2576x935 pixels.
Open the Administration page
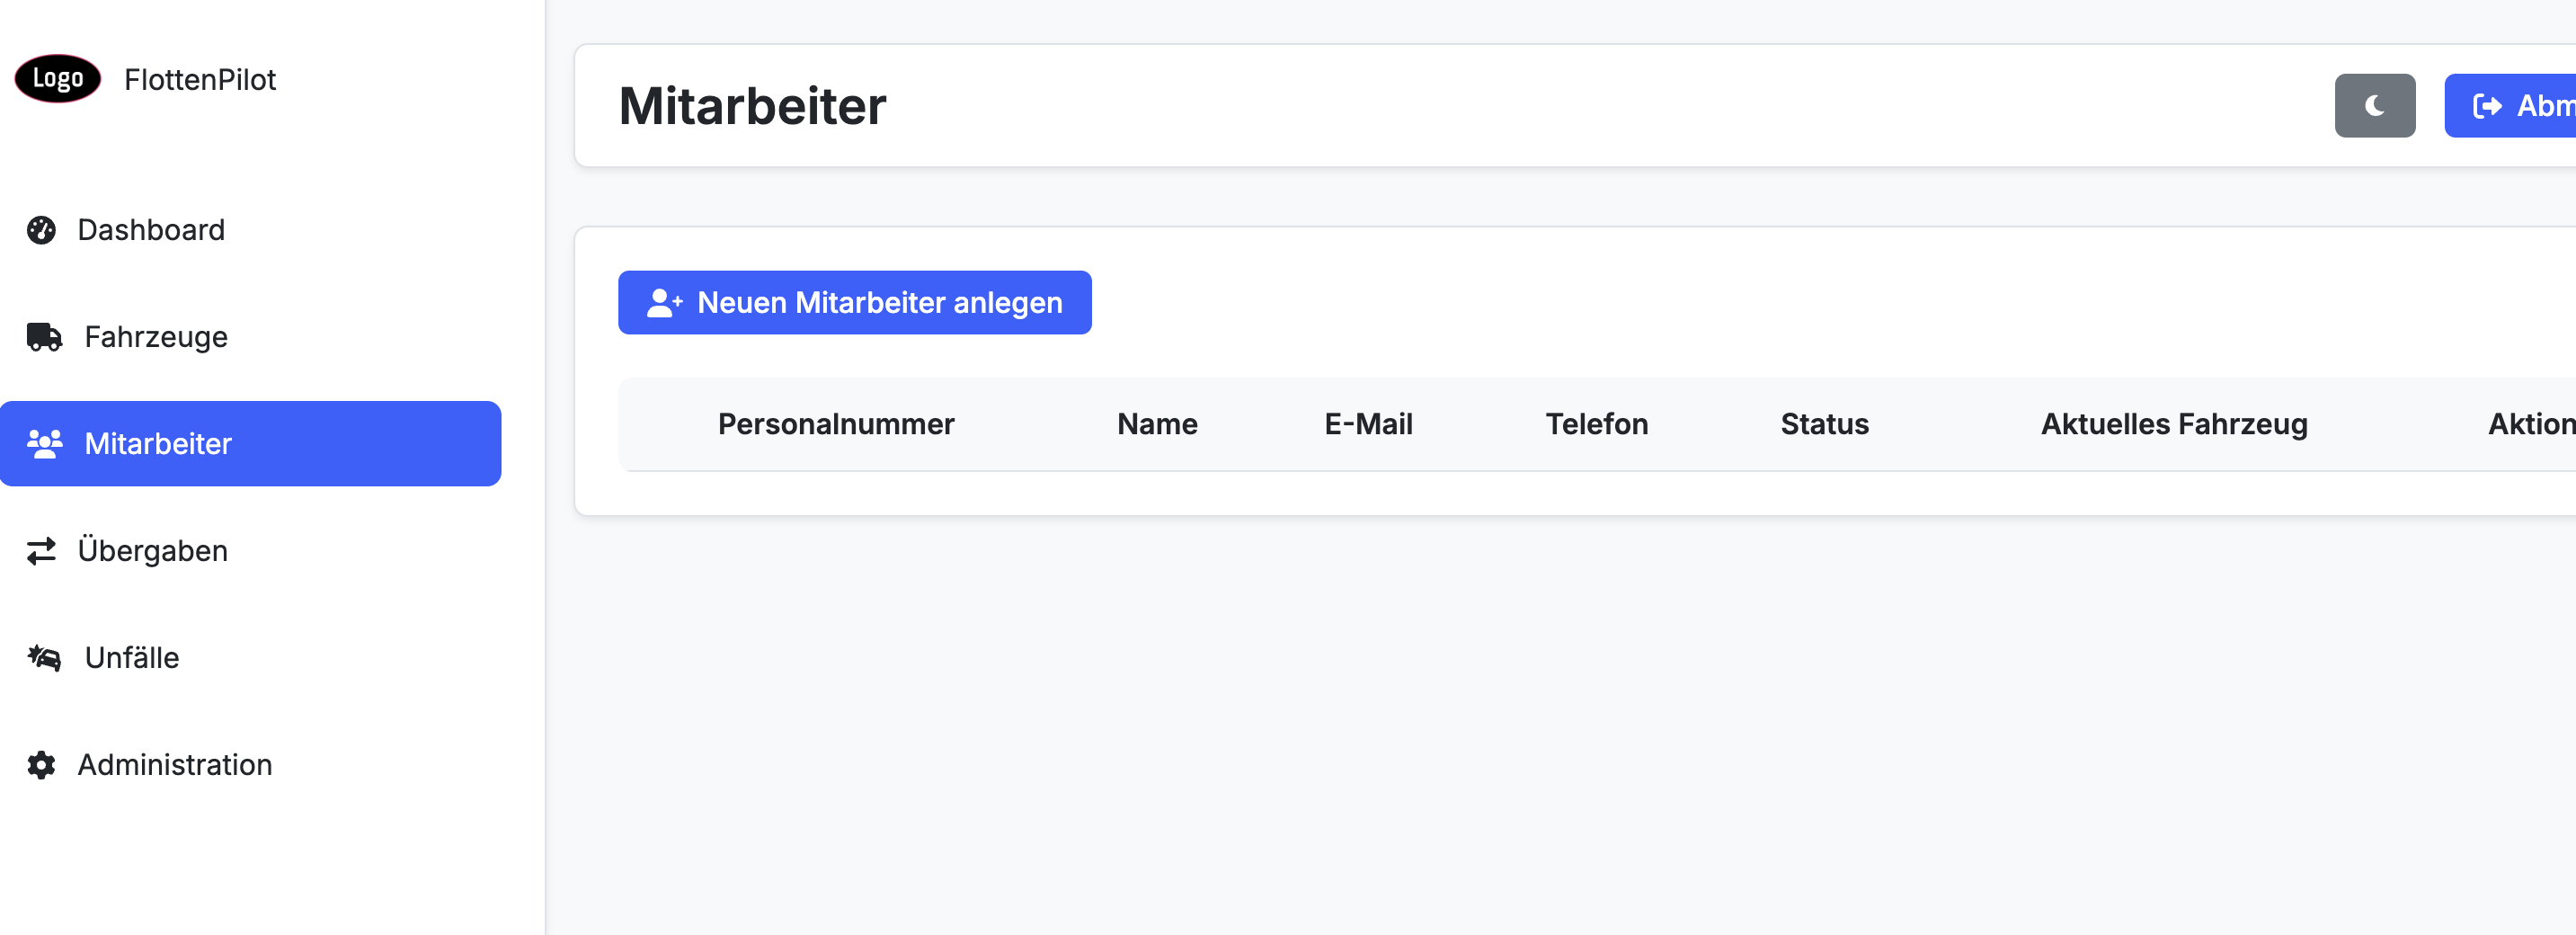[175, 764]
